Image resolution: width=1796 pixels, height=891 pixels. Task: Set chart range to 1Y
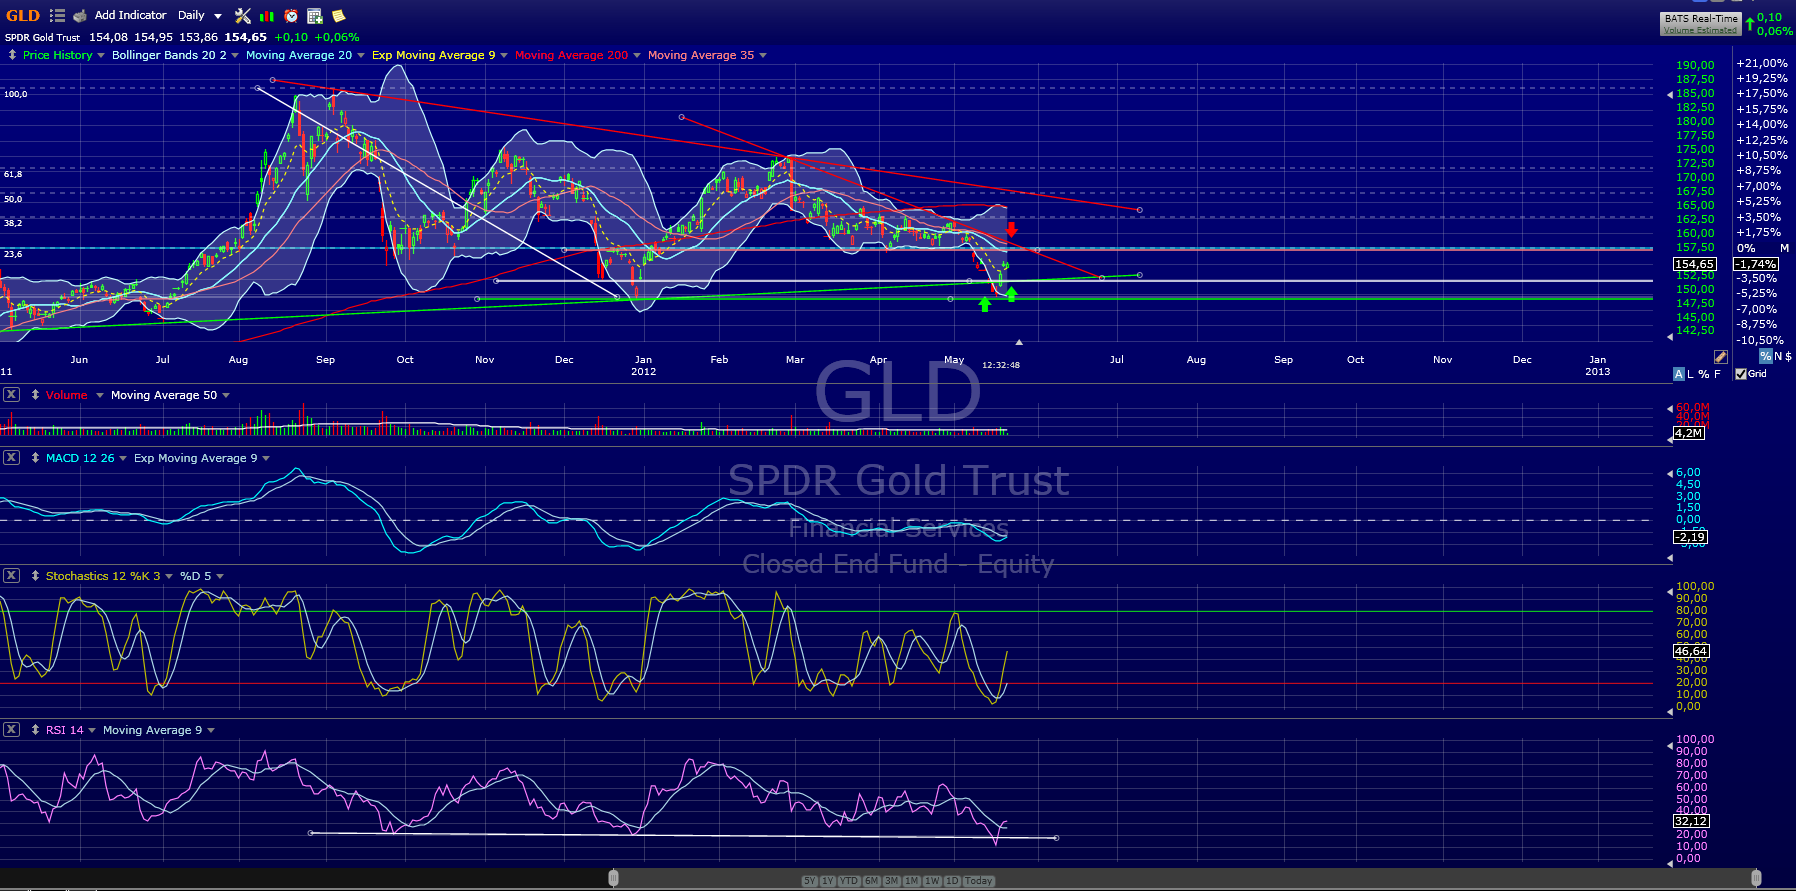[827, 881]
